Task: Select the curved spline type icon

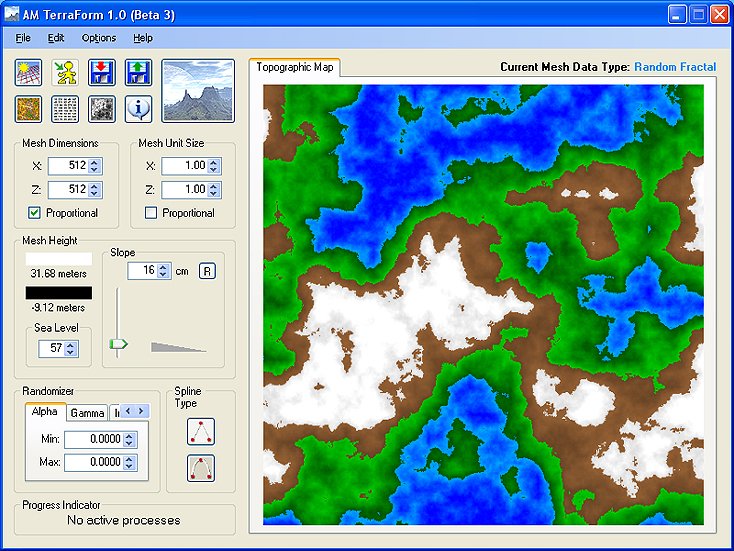Action: point(201,468)
